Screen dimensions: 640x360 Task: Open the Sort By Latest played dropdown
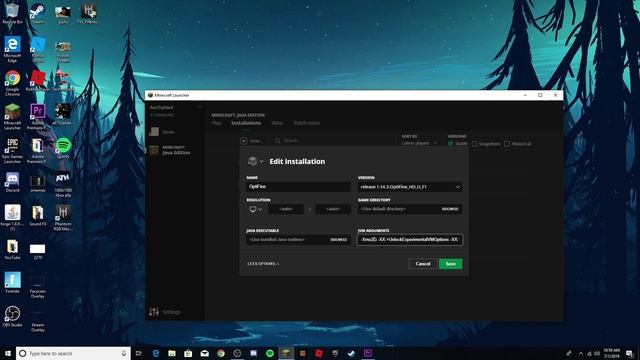pyautogui.click(x=419, y=143)
